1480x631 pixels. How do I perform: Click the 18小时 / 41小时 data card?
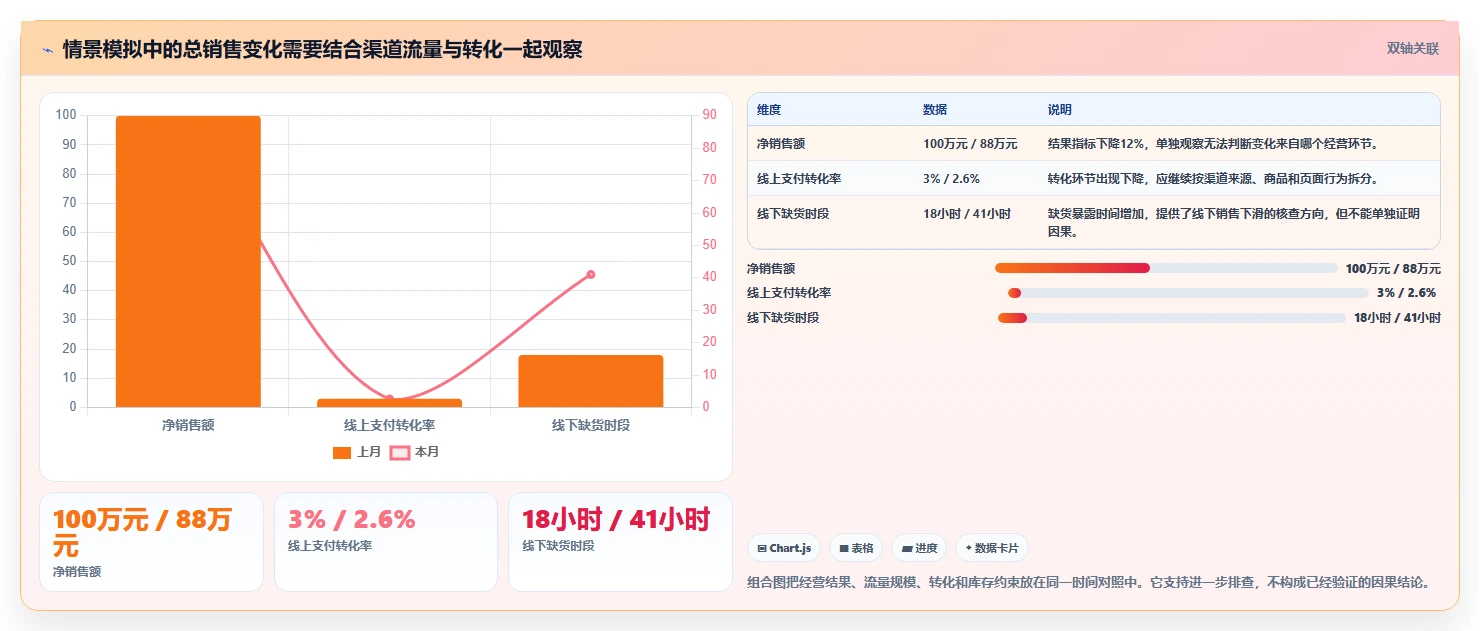point(620,542)
